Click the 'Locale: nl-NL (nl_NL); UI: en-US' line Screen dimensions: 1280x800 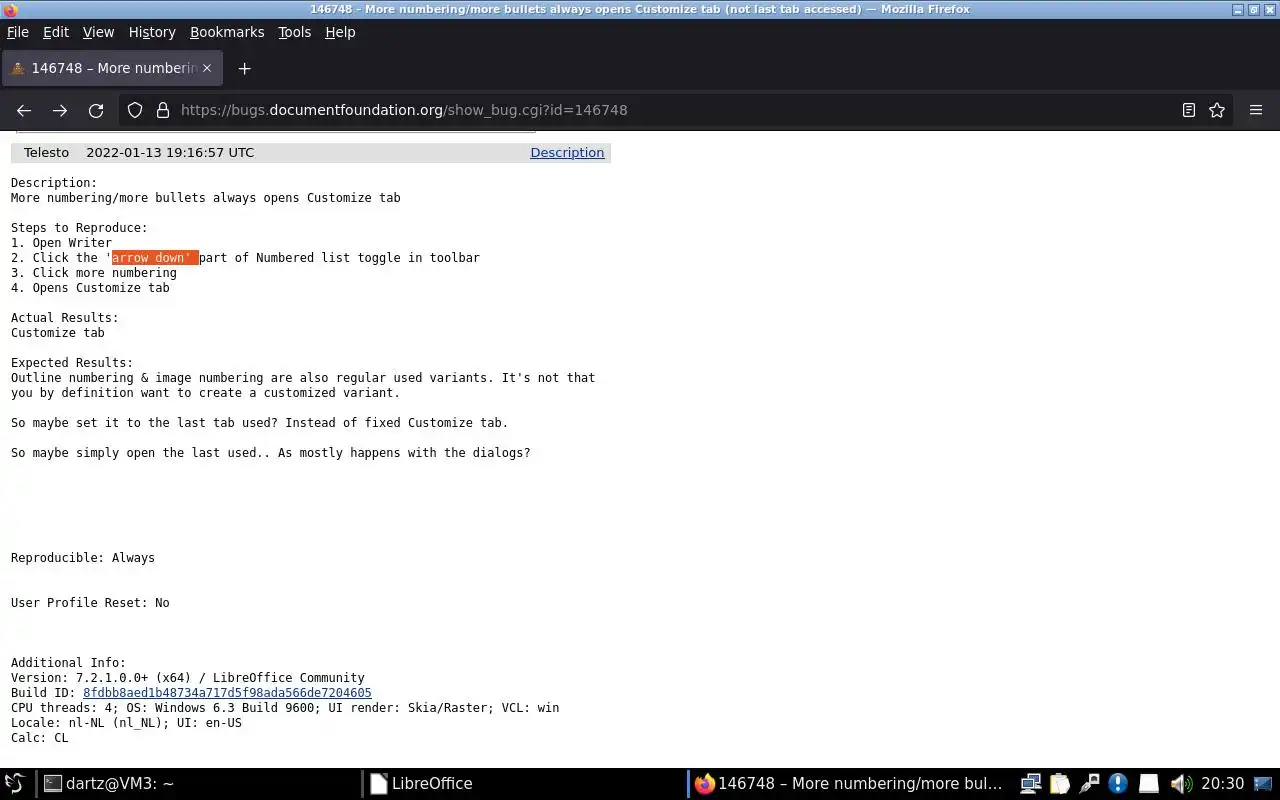pyautogui.click(x=126, y=723)
